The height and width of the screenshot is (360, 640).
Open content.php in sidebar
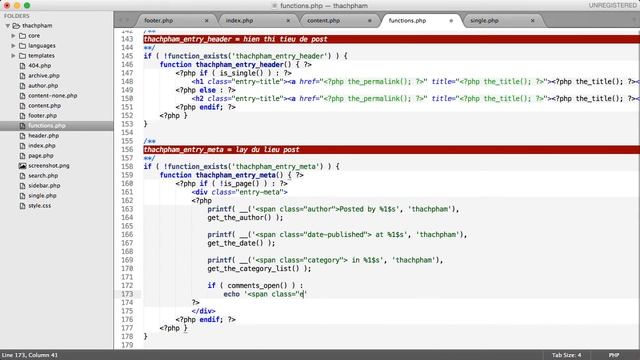tap(44, 106)
